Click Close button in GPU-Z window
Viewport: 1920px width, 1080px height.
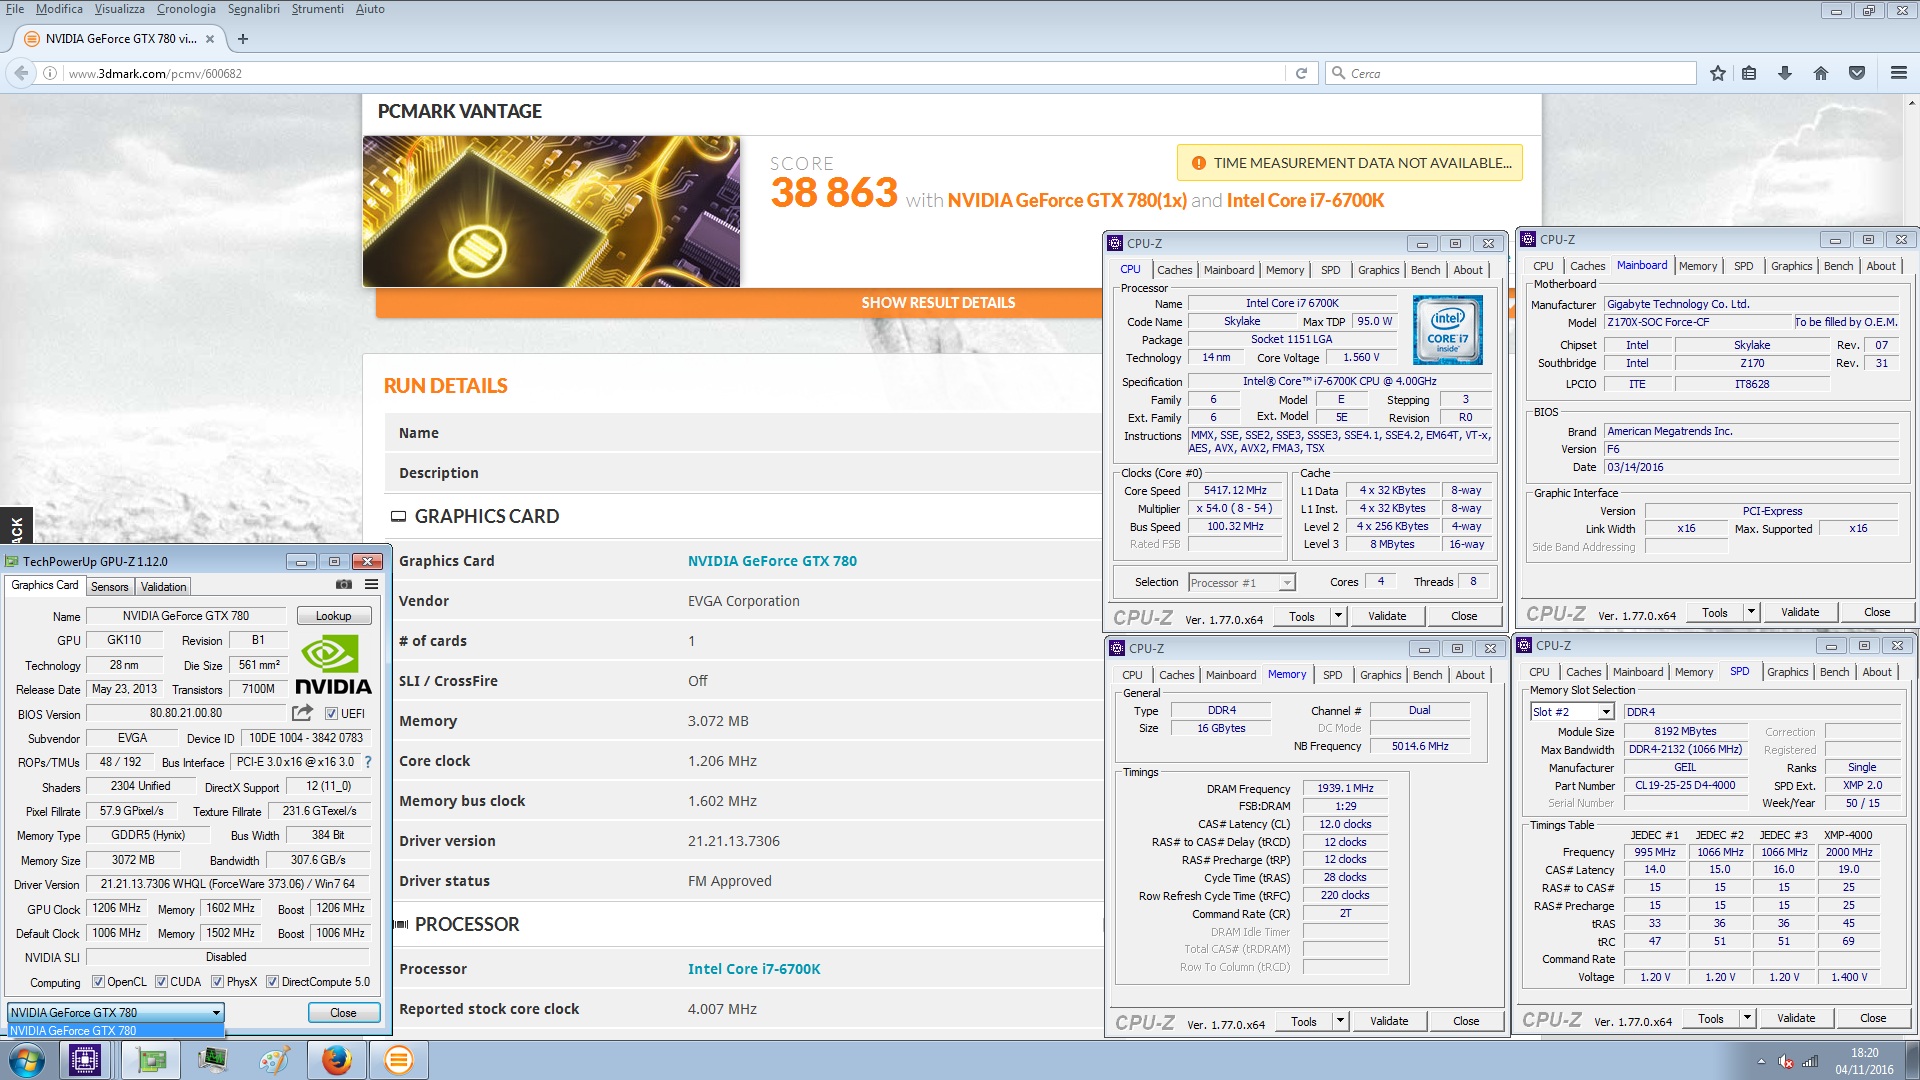(x=343, y=1013)
